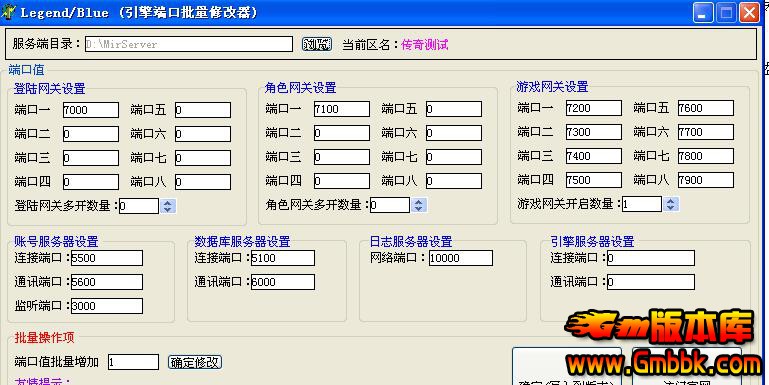Click 登陆网关 端口七 input field
This screenshot has height=385, width=769.
coord(203,158)
